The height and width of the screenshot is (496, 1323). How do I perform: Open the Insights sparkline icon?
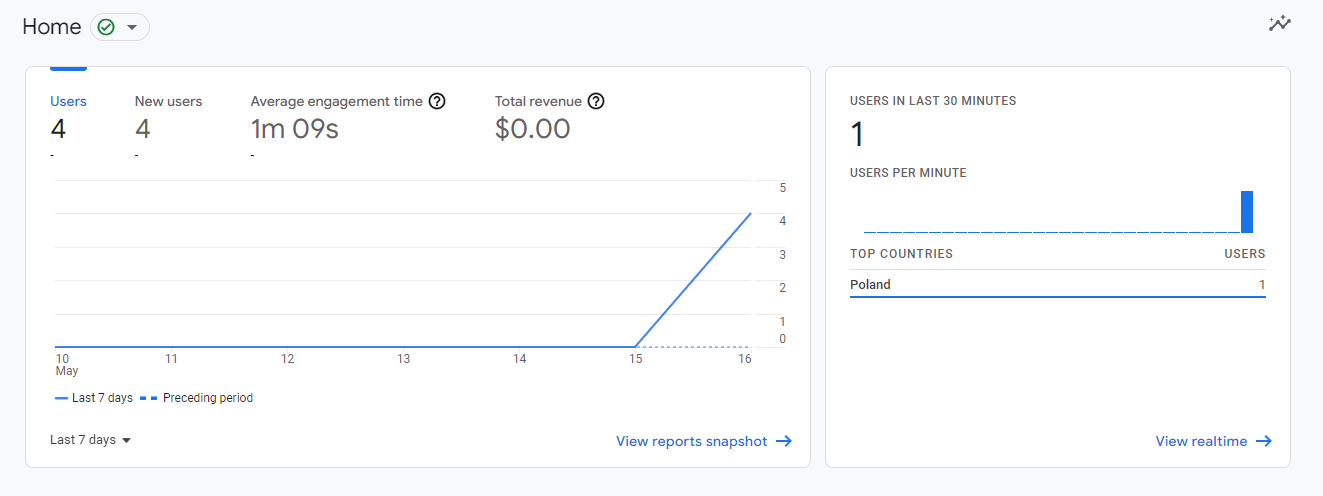(1280, 23)
